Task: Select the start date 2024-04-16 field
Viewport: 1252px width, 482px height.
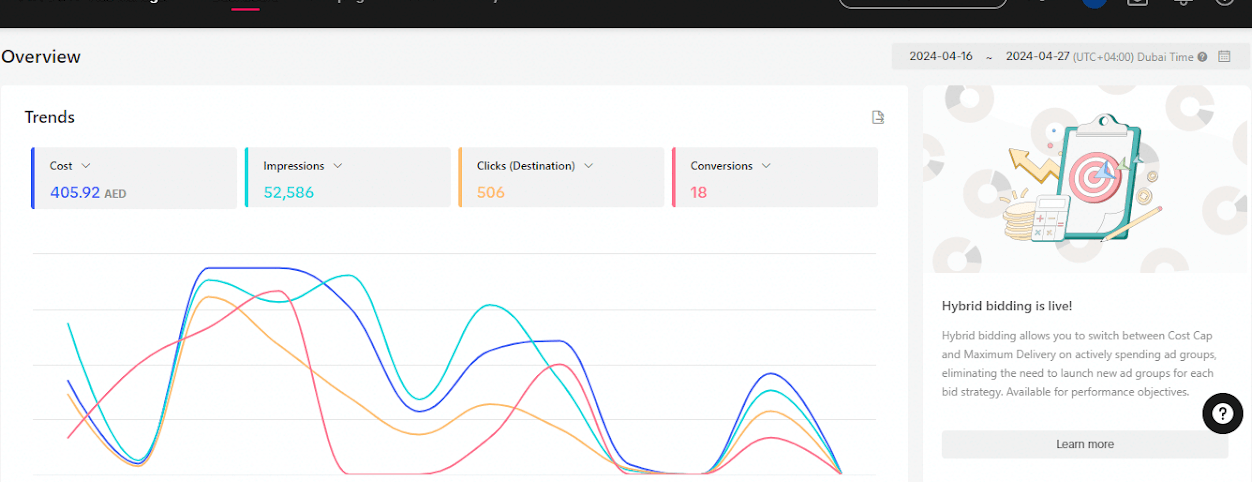Action: click(940, 57)
